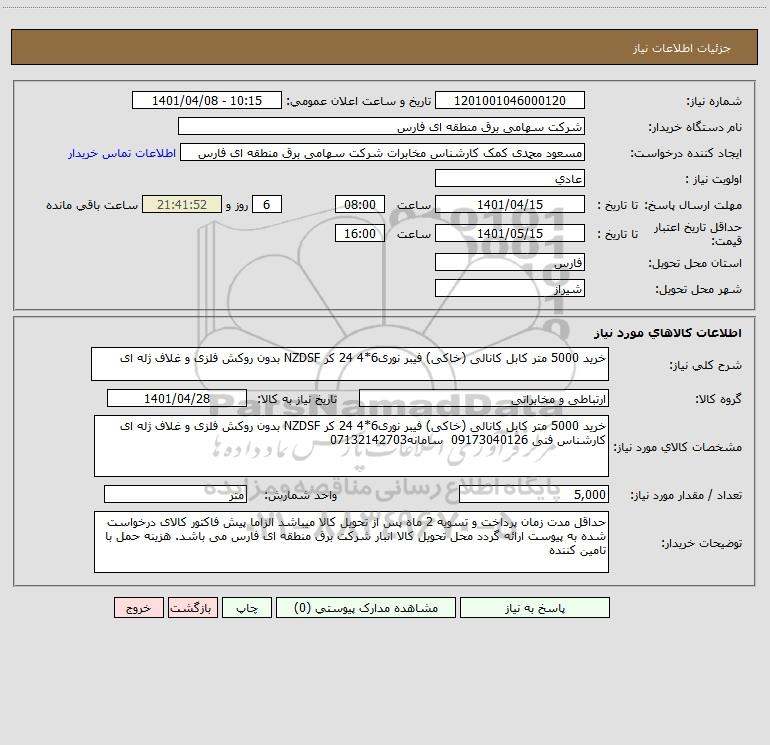Click the 'حداقل تاریخ اعتبار قیمت:' label
The height and width of the screenshot is (745, 770).
[698, 234]
